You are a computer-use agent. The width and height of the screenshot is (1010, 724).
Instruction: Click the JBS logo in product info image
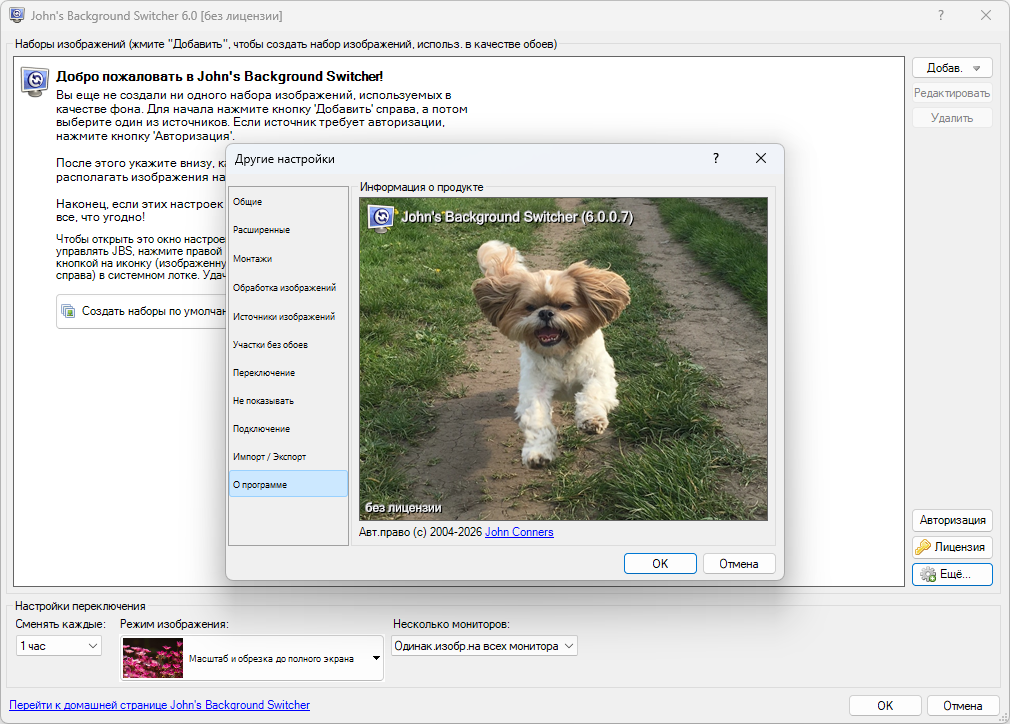pos(380,217)
